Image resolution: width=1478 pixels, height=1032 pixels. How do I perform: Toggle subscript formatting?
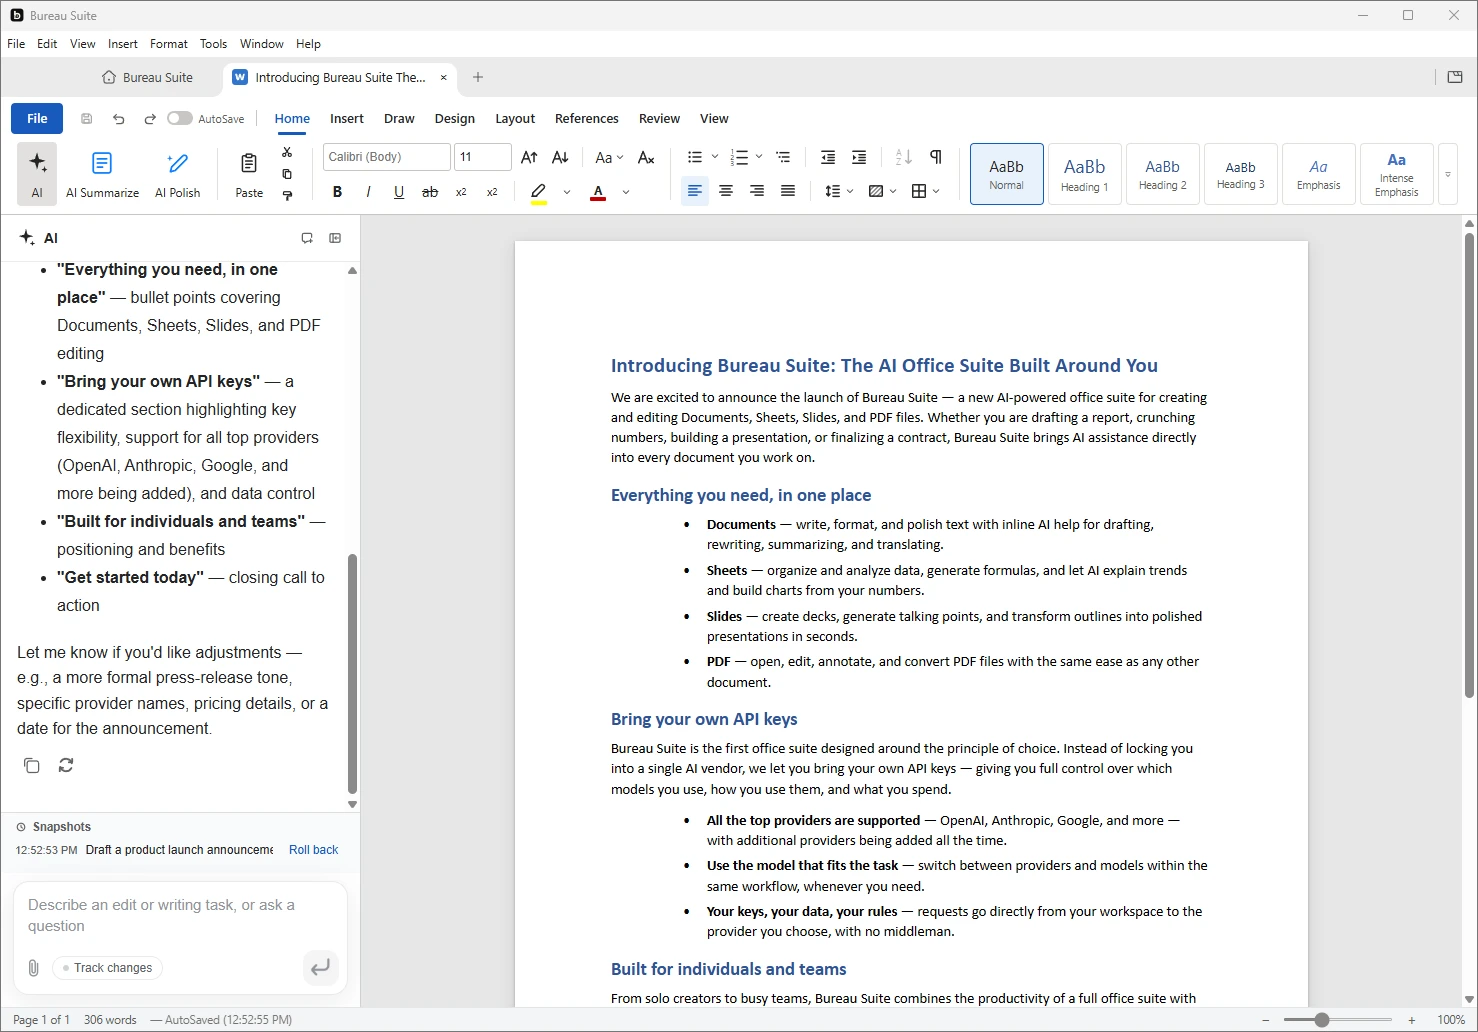coord(461,191)
